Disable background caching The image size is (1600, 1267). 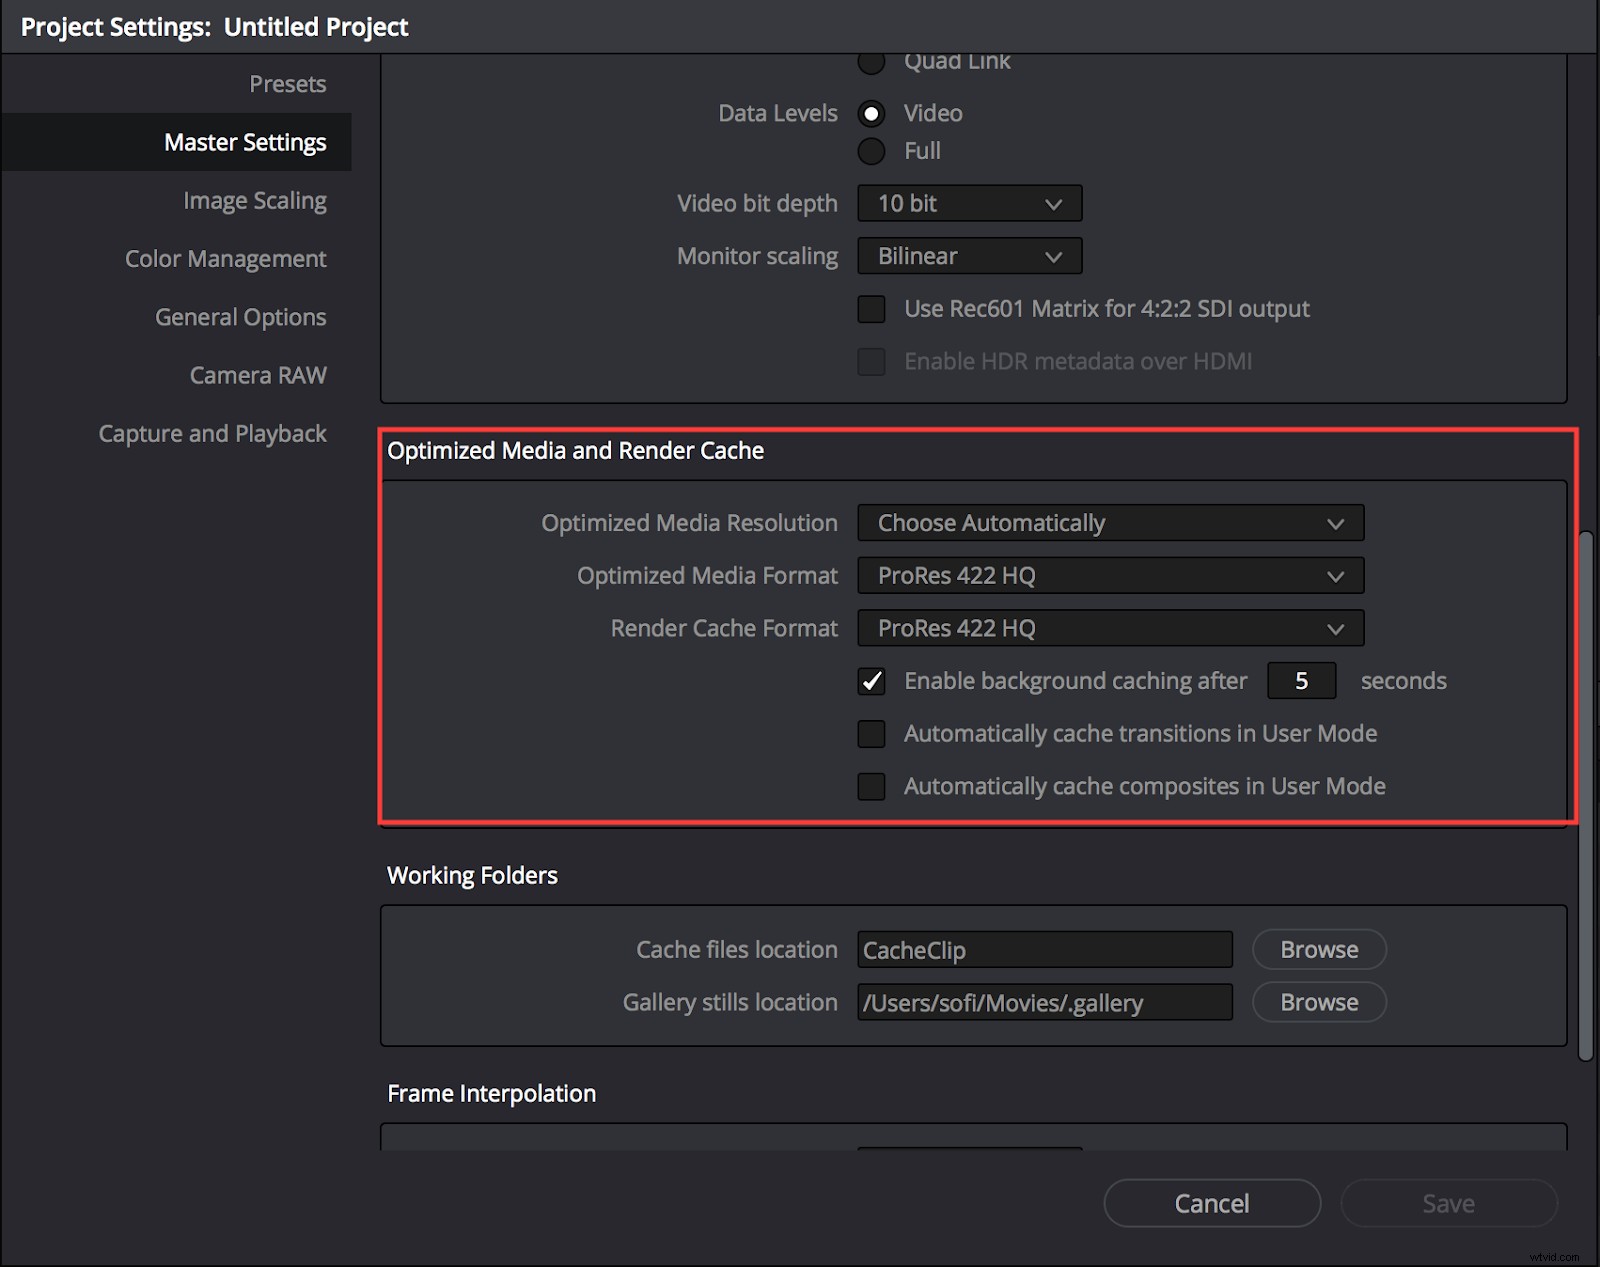(871, 681)
